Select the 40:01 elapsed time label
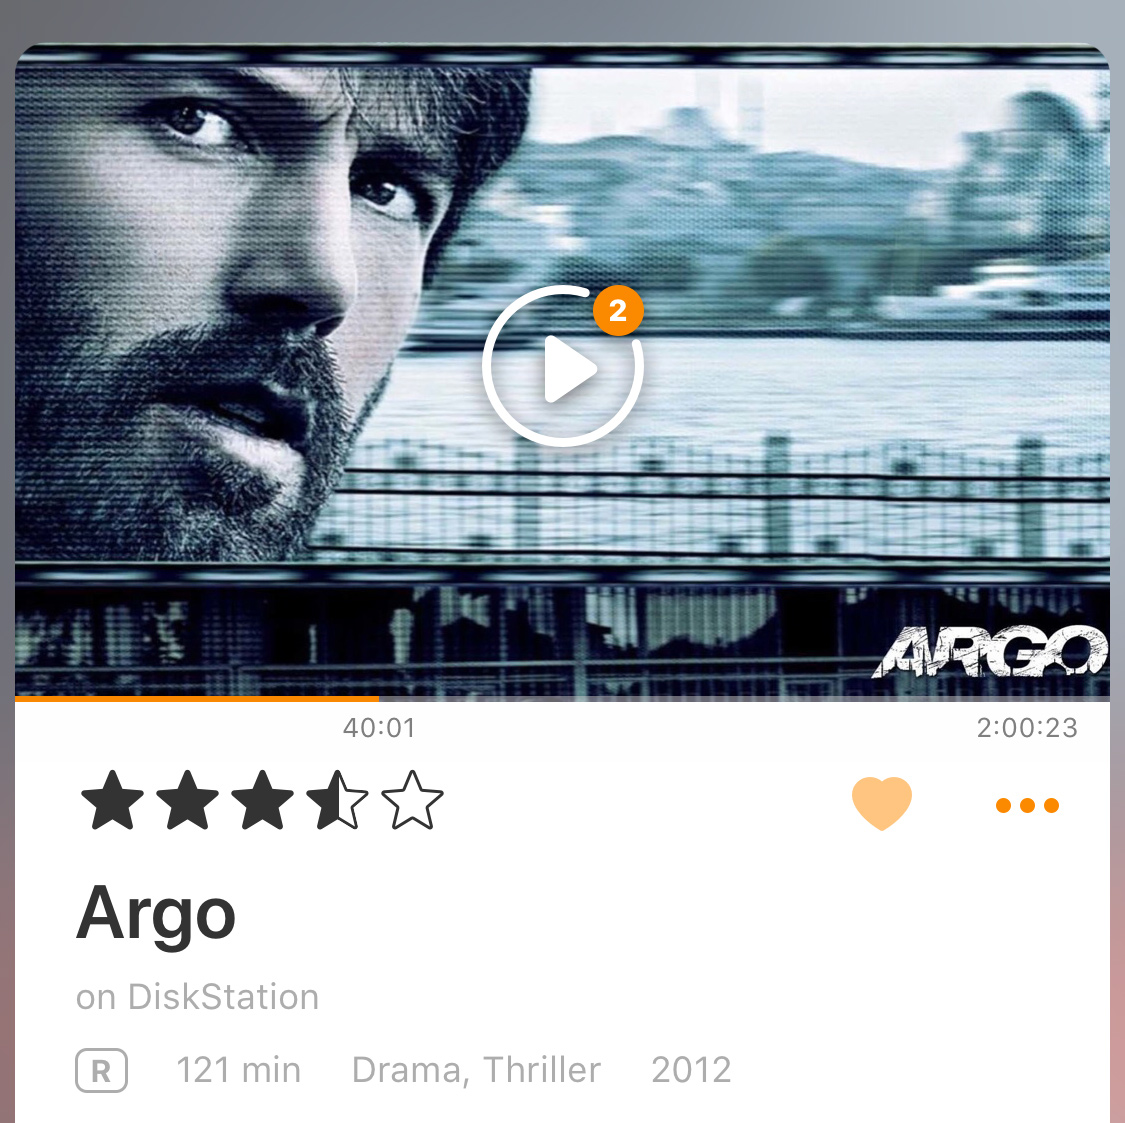This screenshot has height=1123, width=1125. tap(379, 728)
